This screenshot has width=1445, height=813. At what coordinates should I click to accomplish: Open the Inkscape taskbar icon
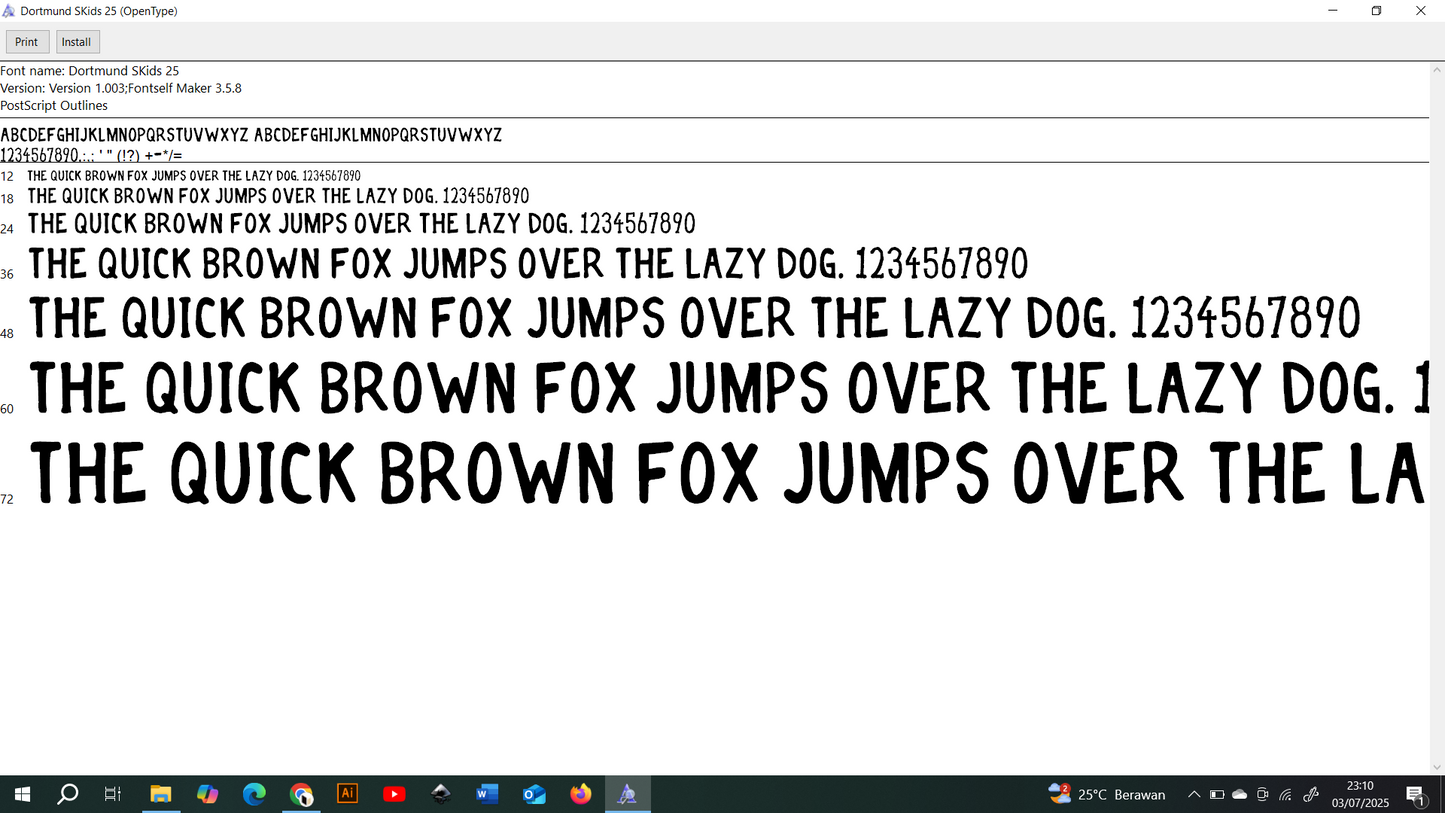click(x=441, y=794)
